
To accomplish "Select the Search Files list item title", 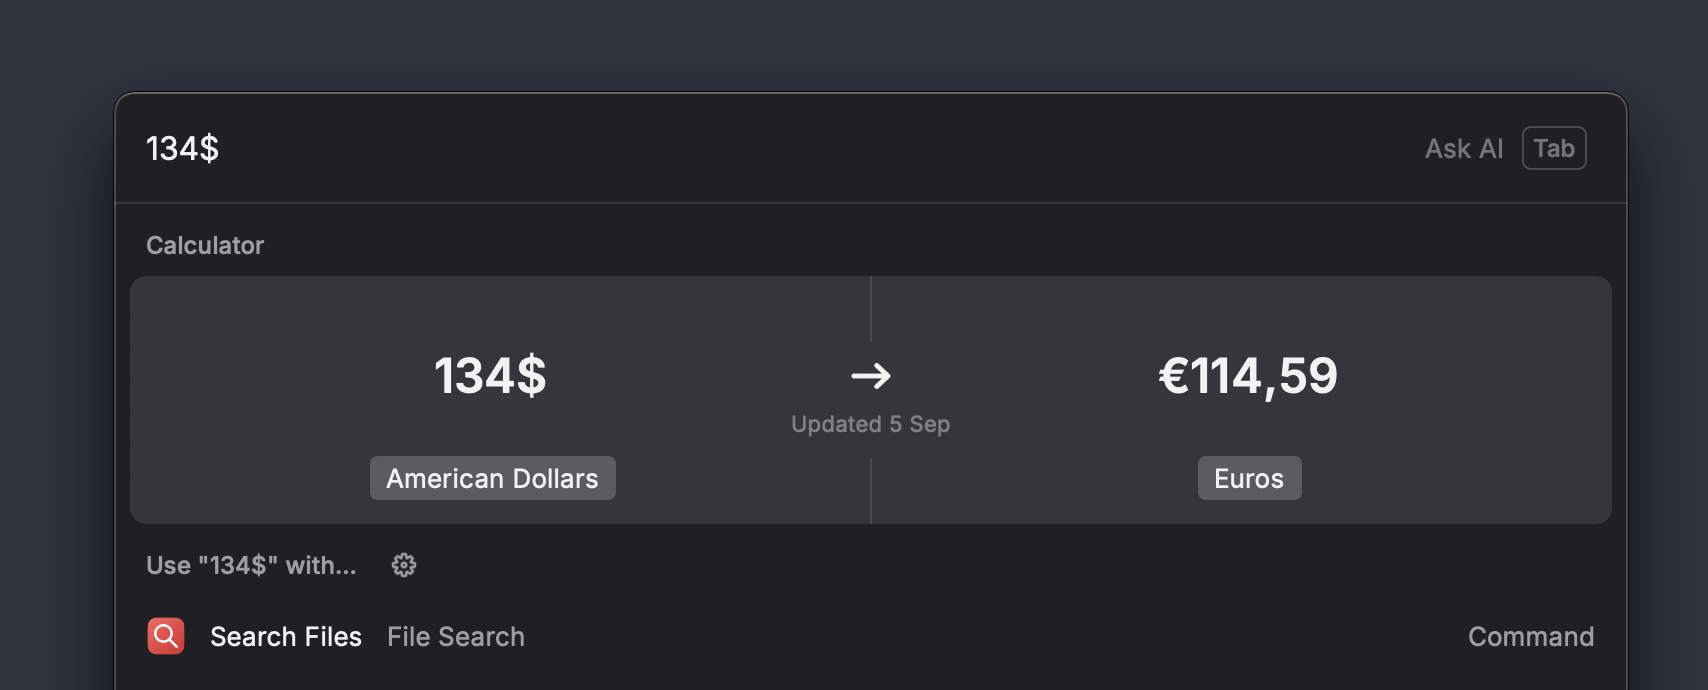I will 286,636.
